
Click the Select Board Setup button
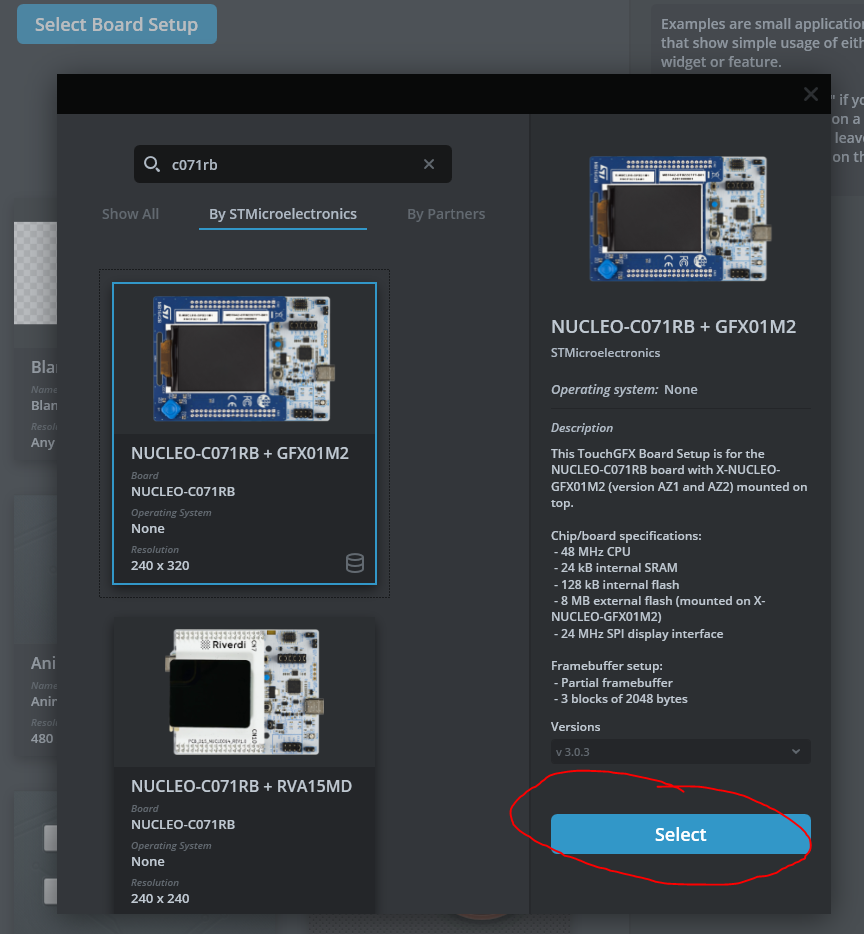(x=117, y=24)
